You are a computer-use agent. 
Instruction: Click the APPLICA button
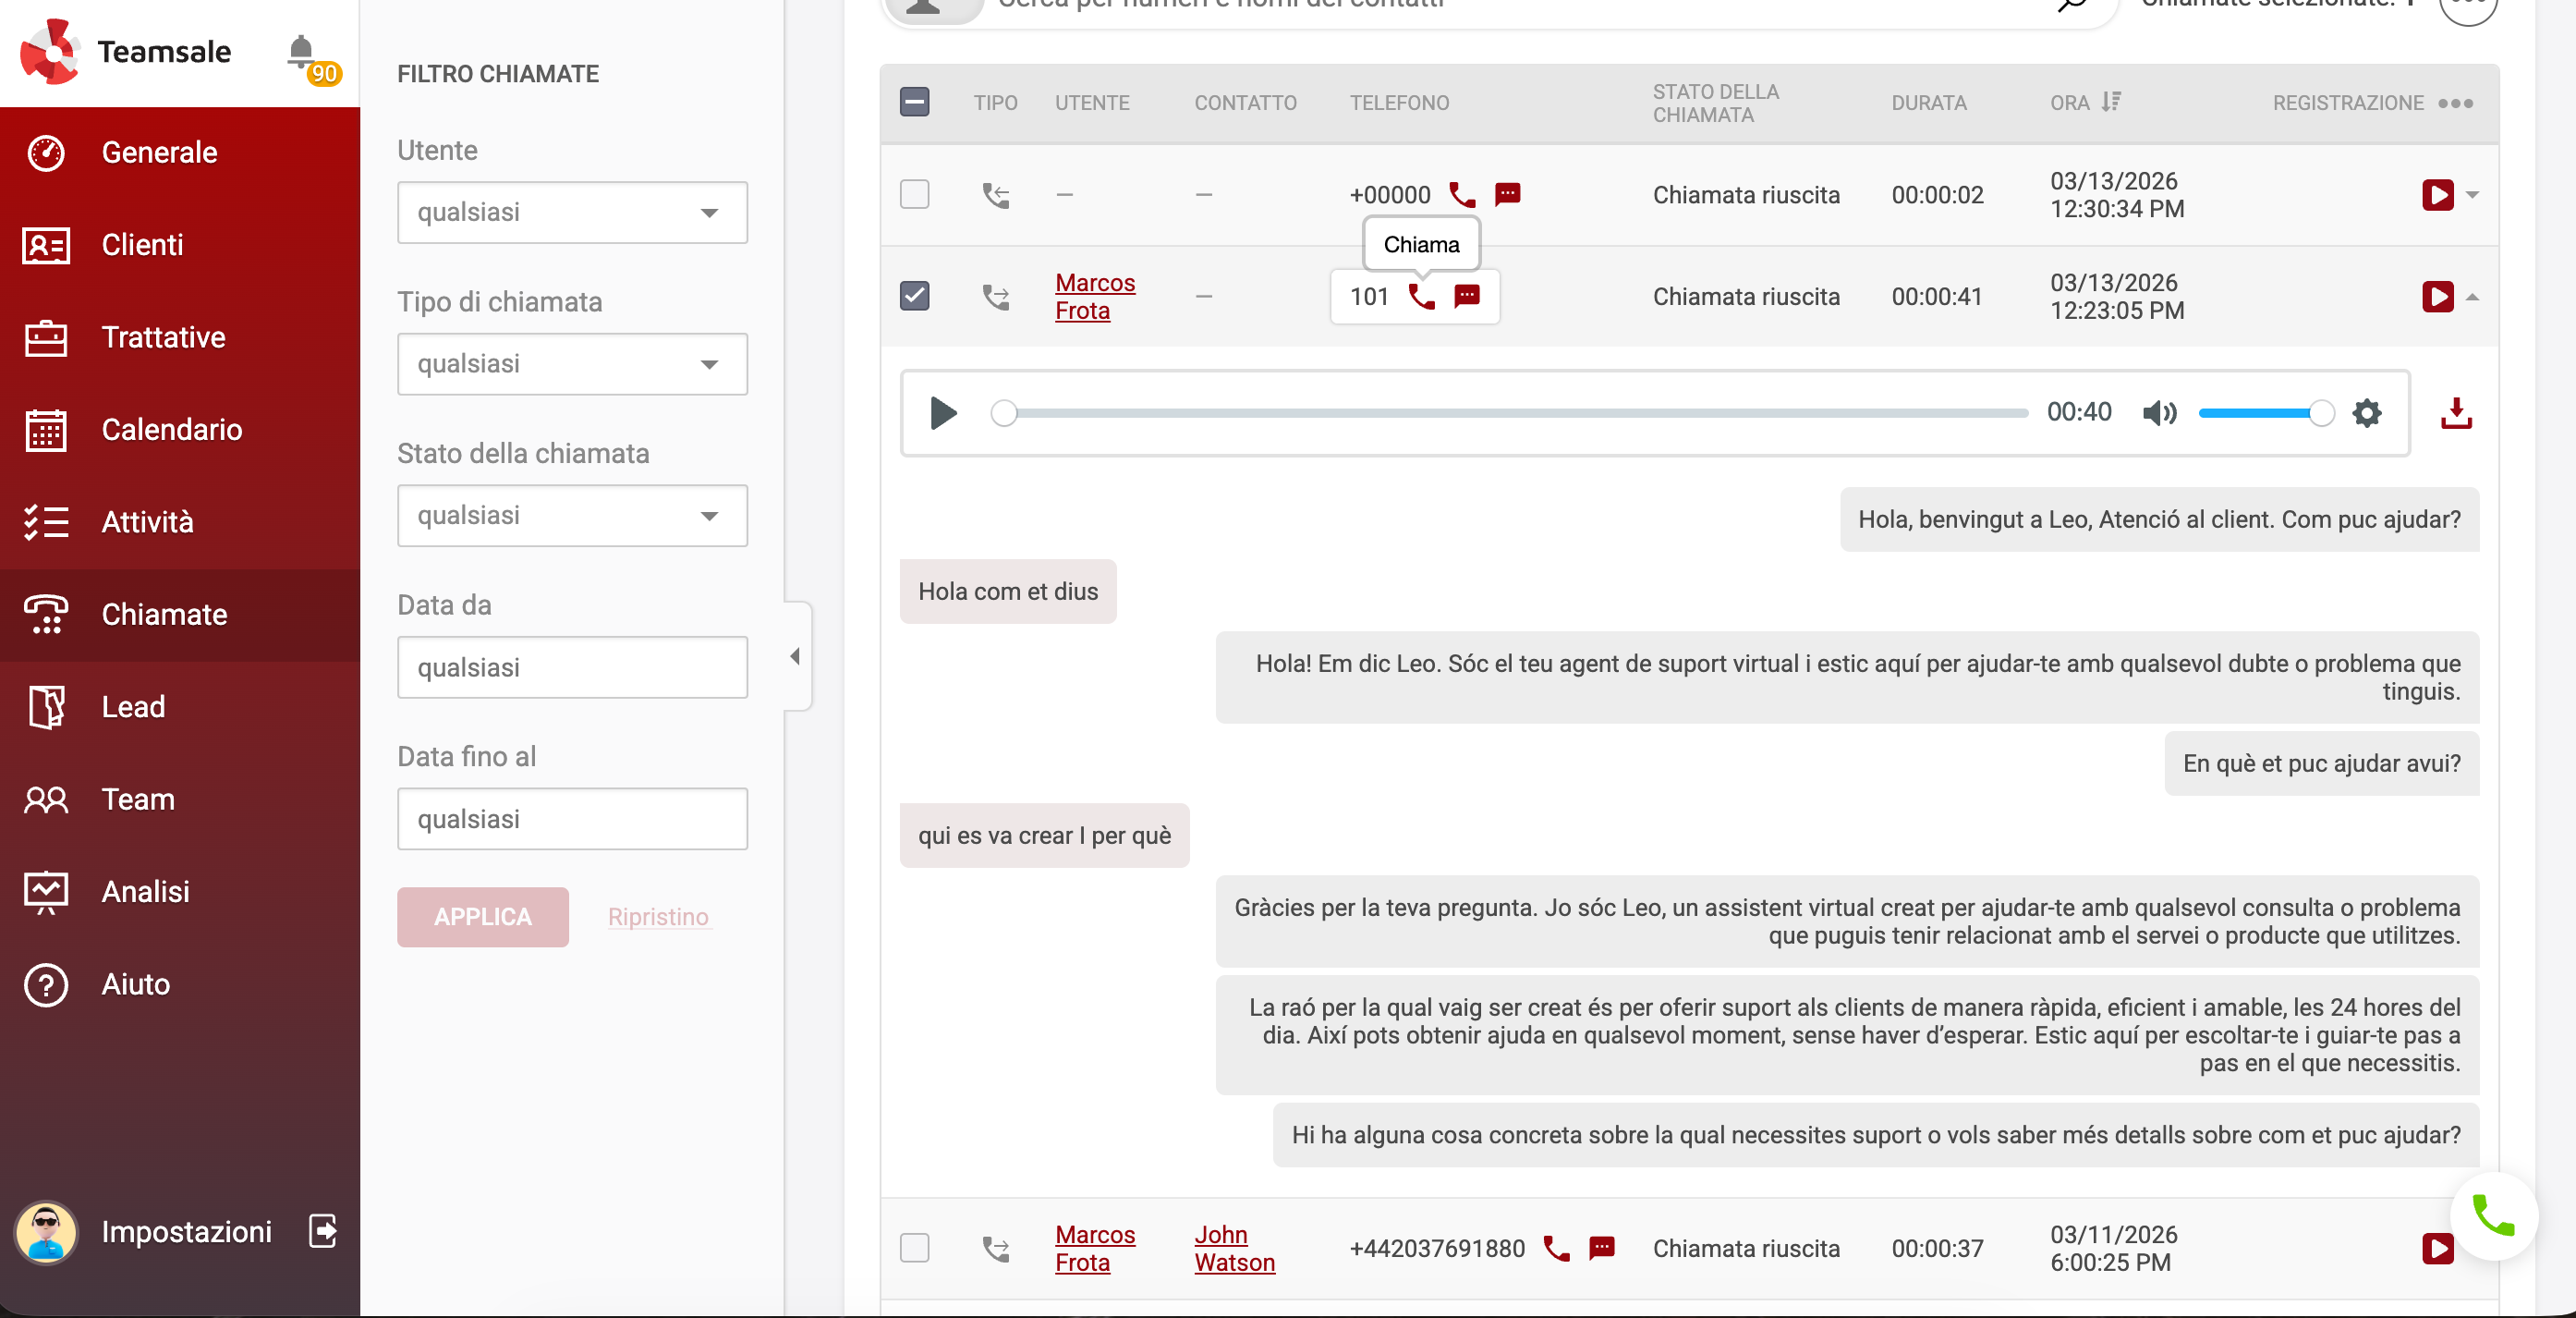[x=482, y=917]
